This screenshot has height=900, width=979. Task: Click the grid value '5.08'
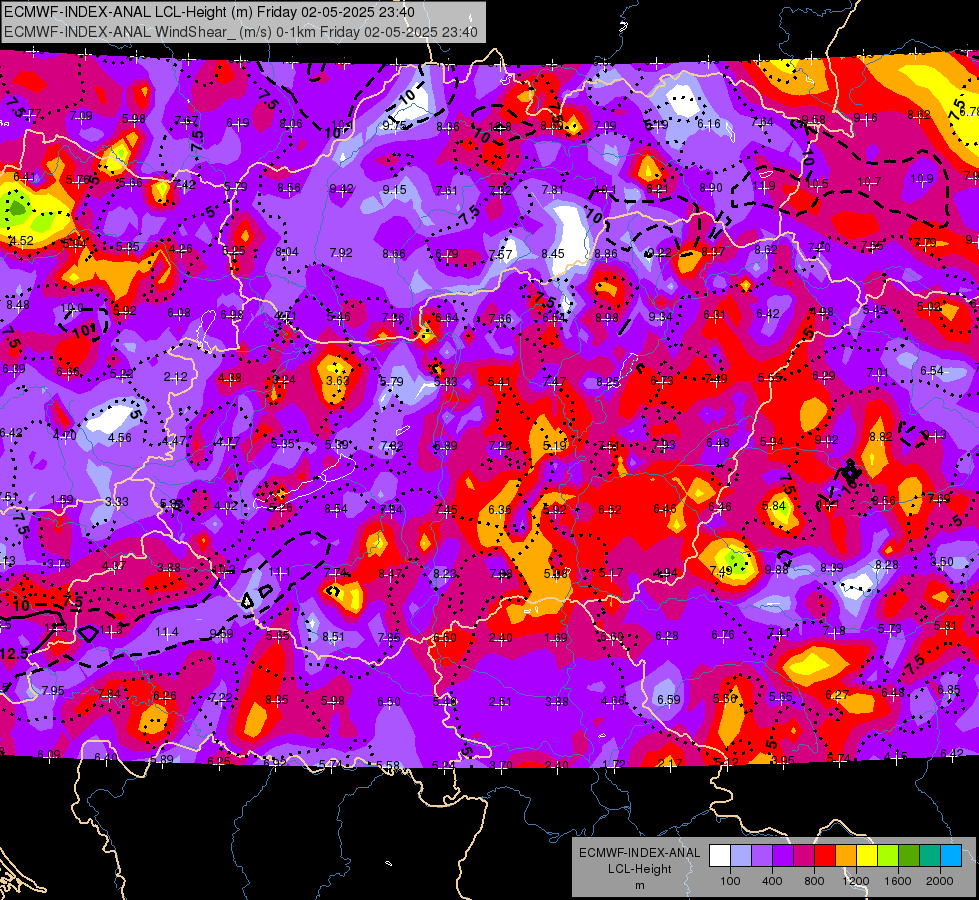pyautogui.click(x=556, y=573)
